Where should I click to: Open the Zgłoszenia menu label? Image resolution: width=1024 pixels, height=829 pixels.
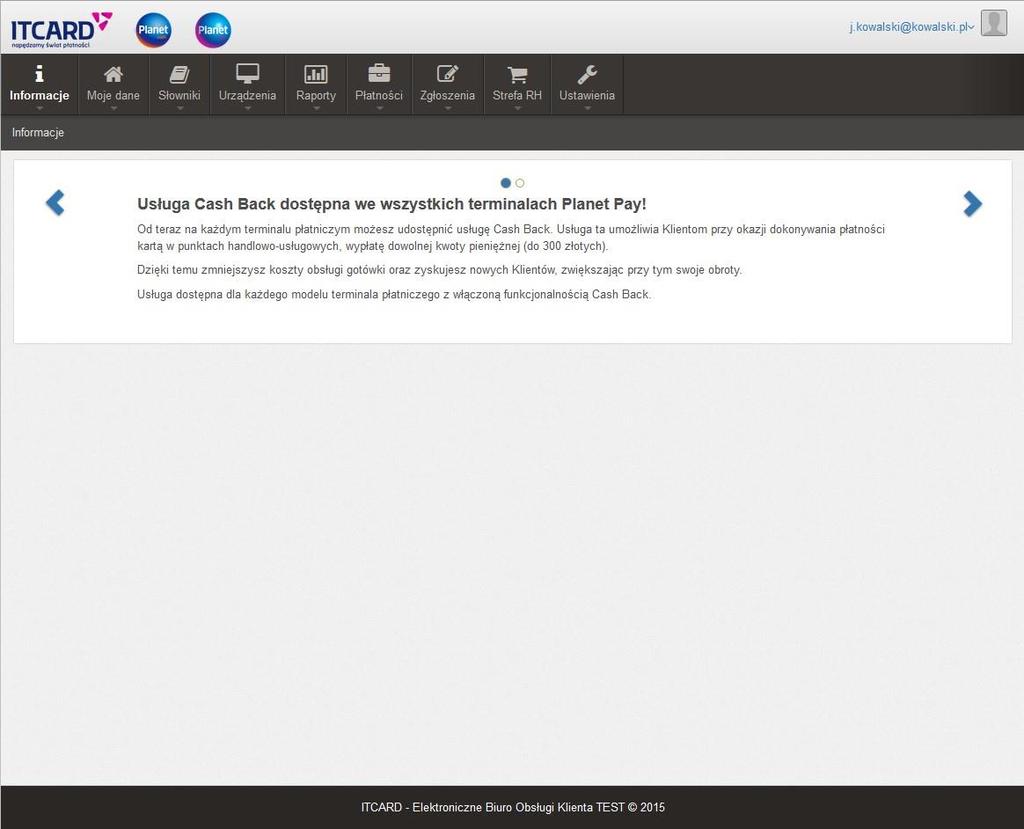tap(447, 95)
